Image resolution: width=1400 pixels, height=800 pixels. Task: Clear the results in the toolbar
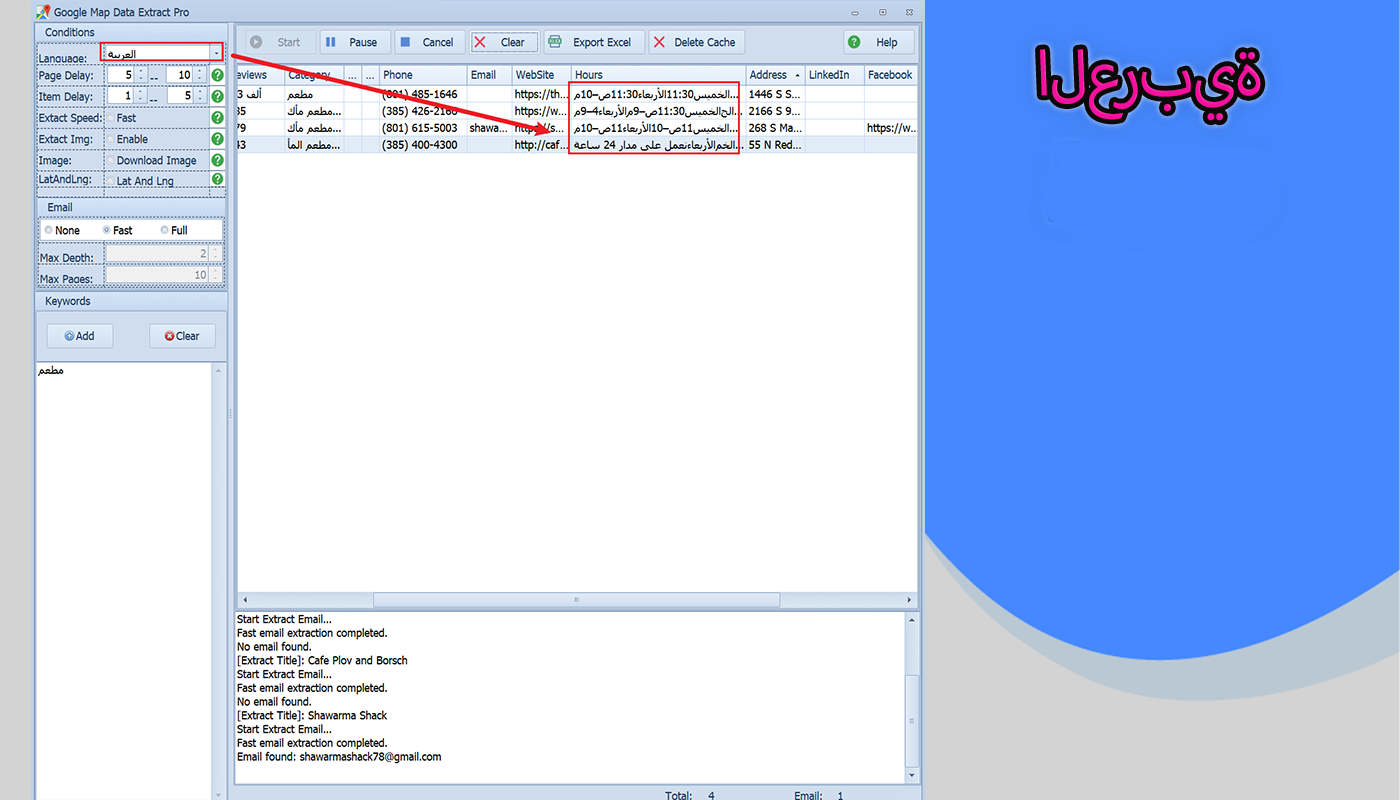504,42
